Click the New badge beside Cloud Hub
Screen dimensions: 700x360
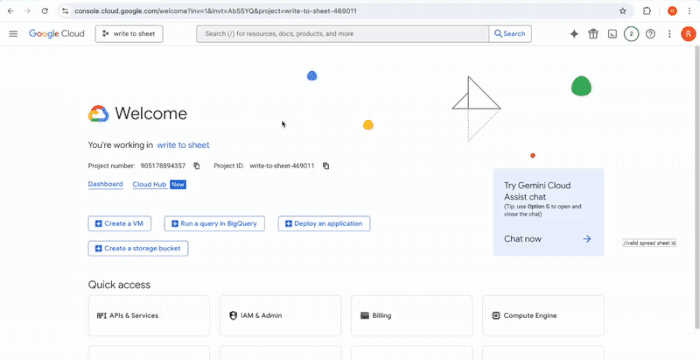[178, 184]
